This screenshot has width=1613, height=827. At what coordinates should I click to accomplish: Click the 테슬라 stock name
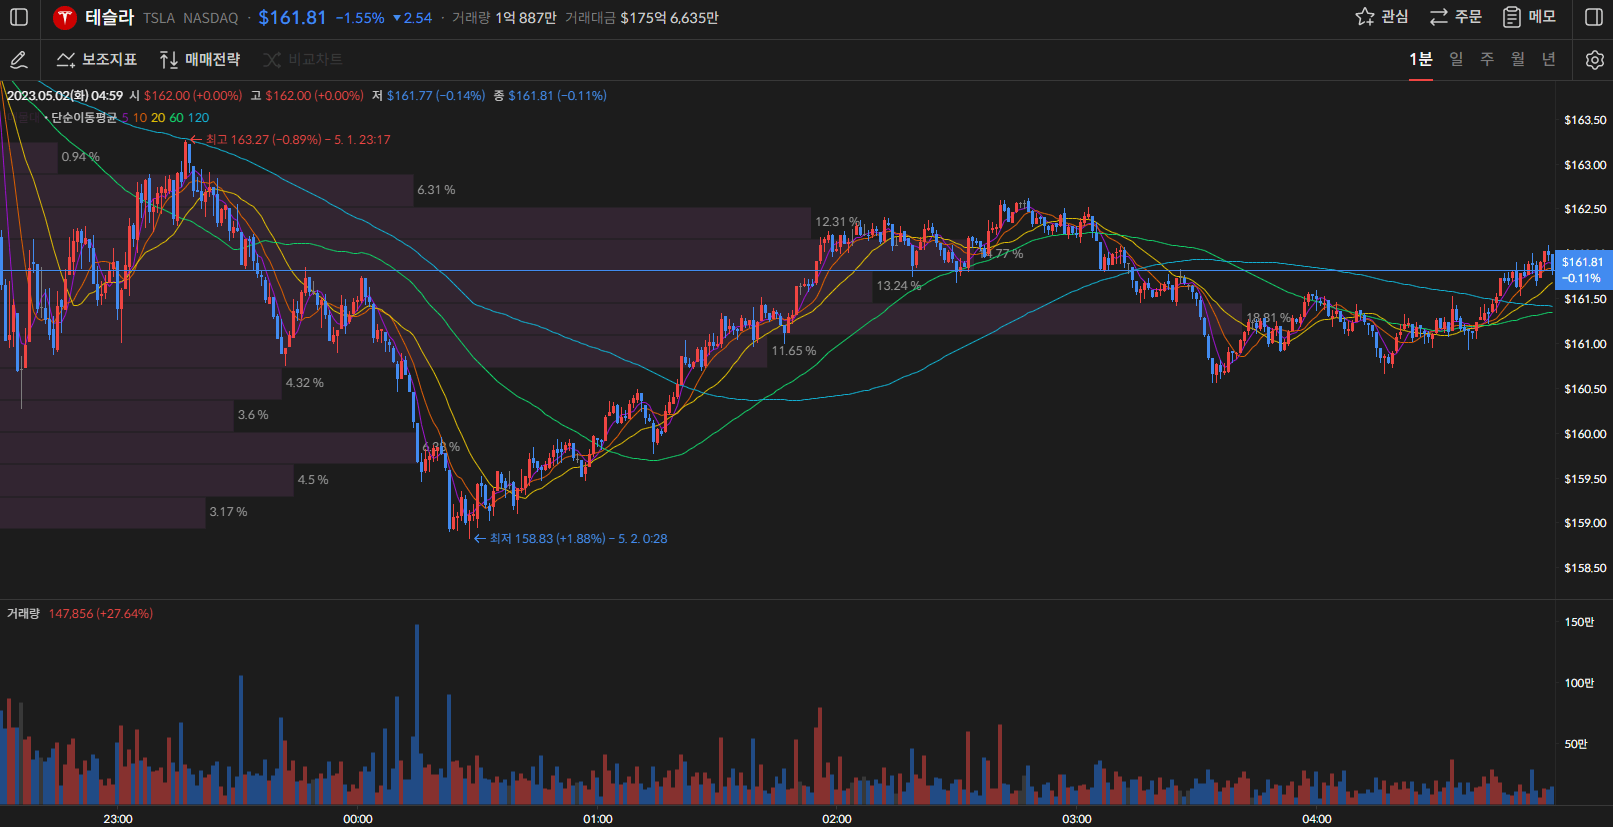click(x=109, y=17)
